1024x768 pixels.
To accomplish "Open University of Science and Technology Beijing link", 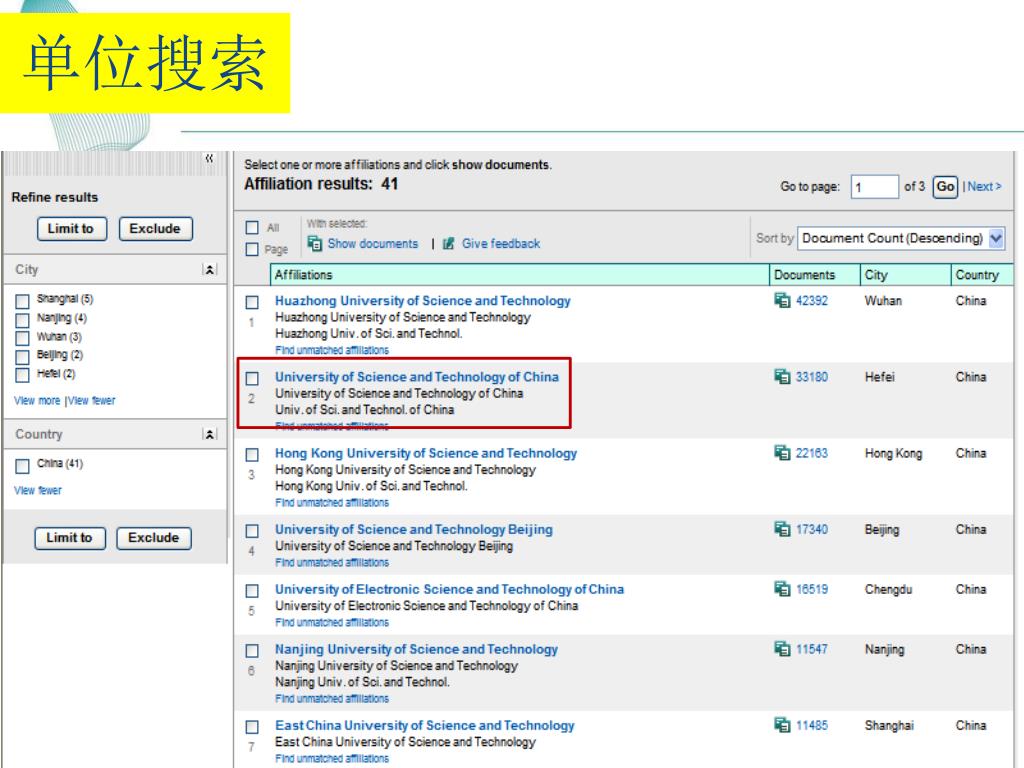I will pos(413,529).
